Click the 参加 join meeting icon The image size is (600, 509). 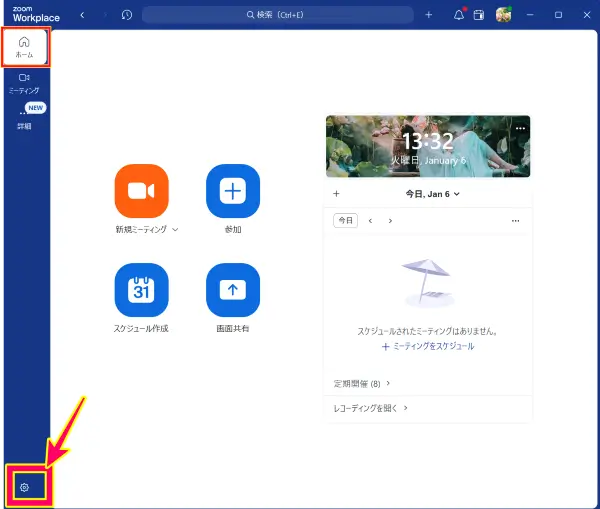click(233, 191)
